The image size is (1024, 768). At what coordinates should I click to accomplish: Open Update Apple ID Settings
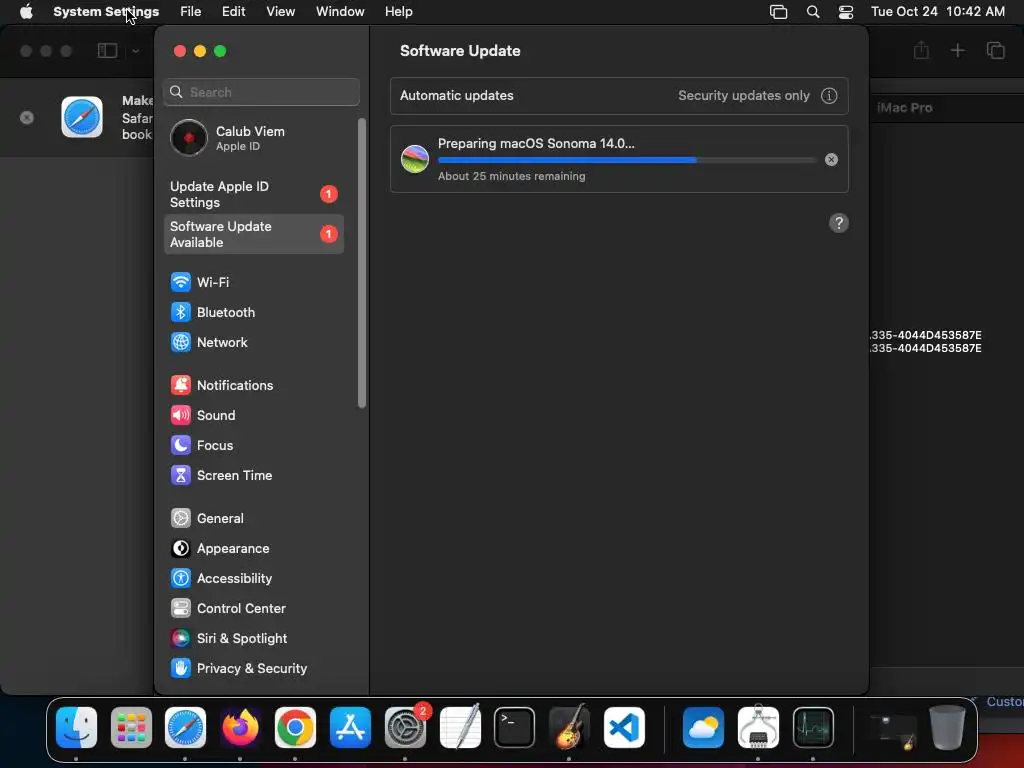tap(253, 195)
